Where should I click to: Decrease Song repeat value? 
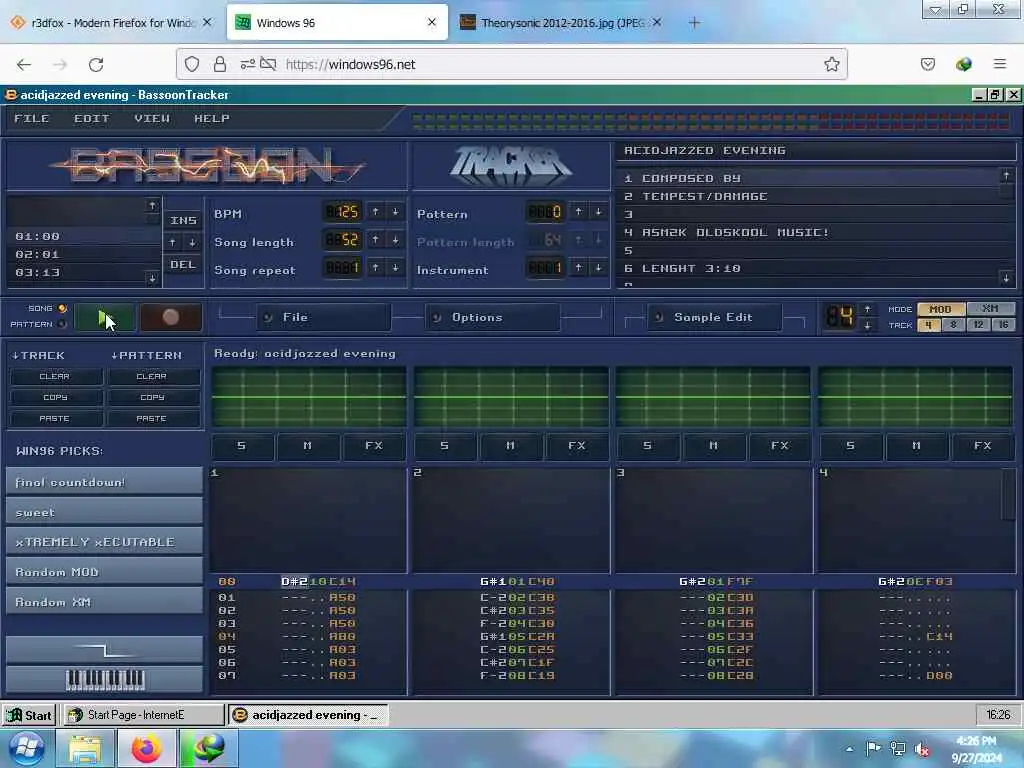click(x=395, y=268)
